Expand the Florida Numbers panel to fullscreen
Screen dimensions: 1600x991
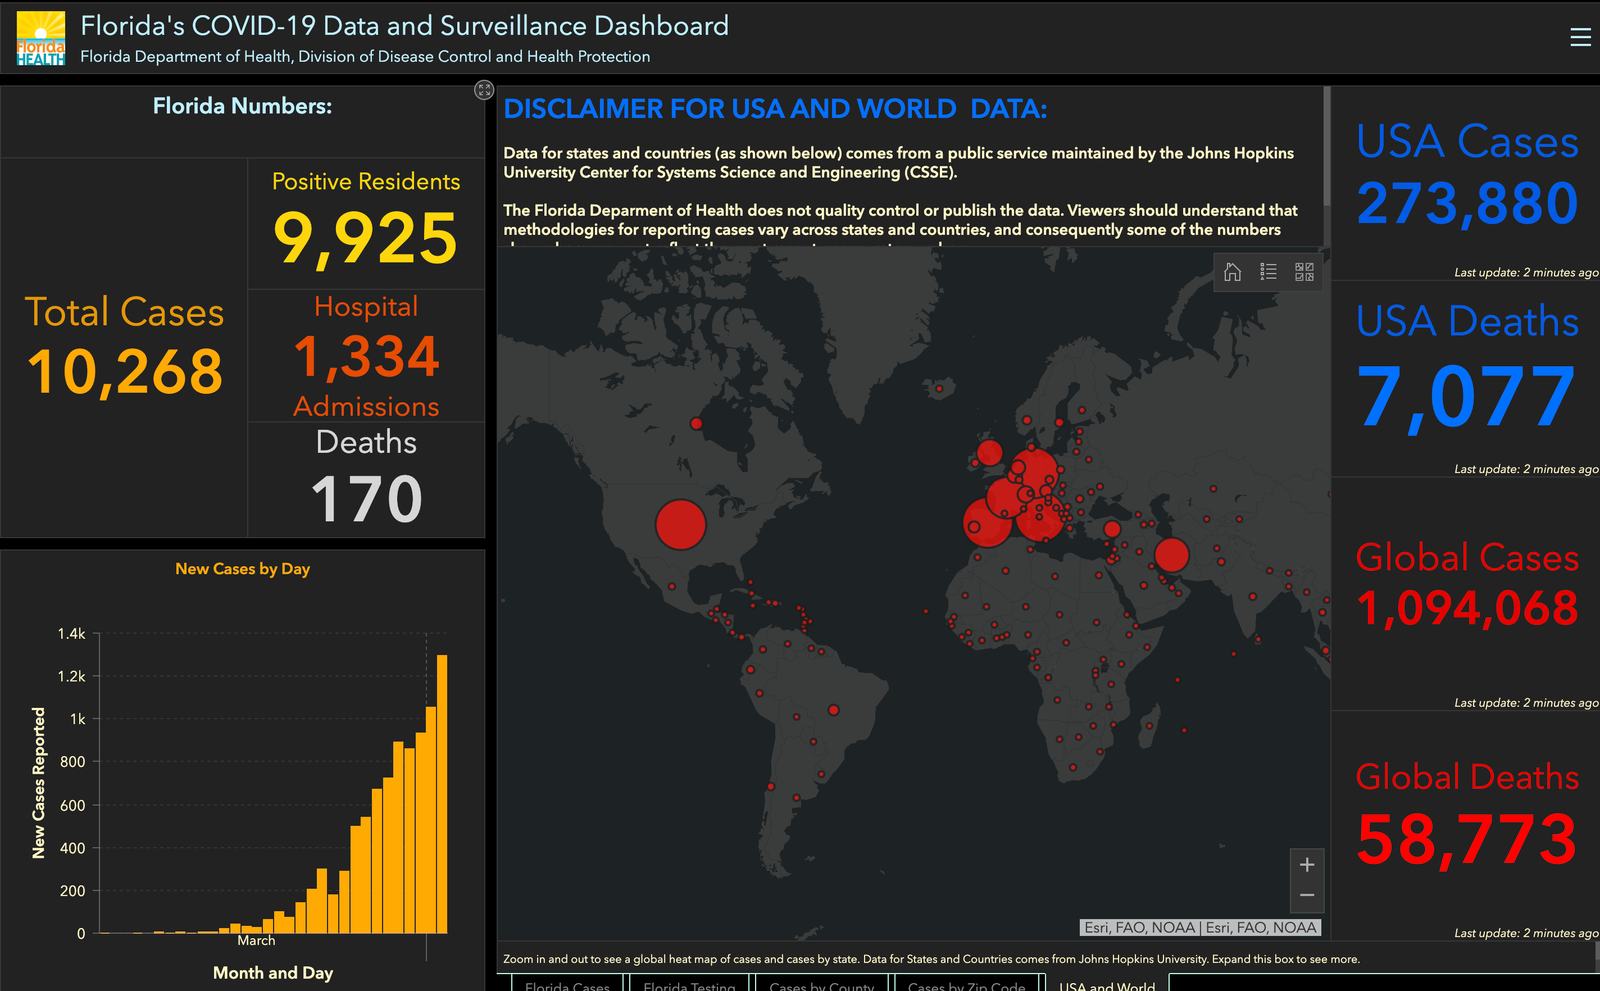tap(484, 90)
